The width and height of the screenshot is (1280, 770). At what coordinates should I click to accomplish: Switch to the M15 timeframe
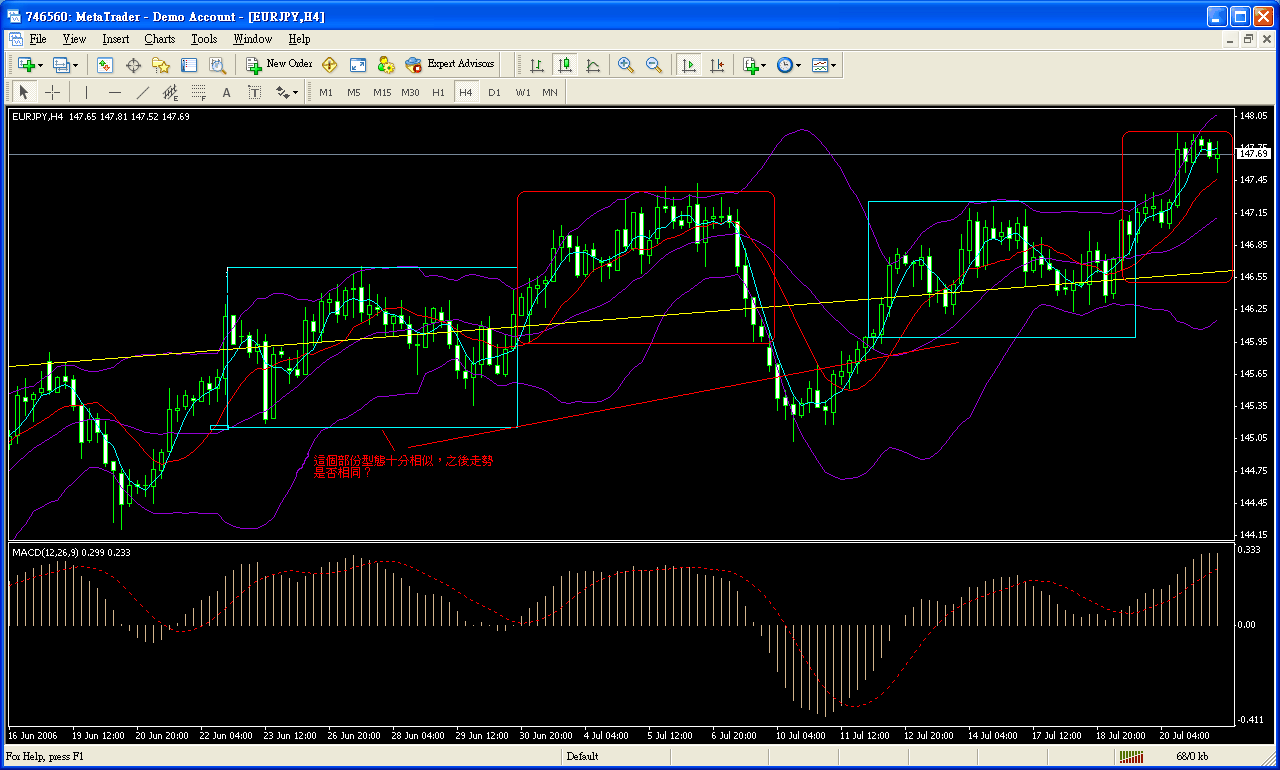click(x=382, y=92)
